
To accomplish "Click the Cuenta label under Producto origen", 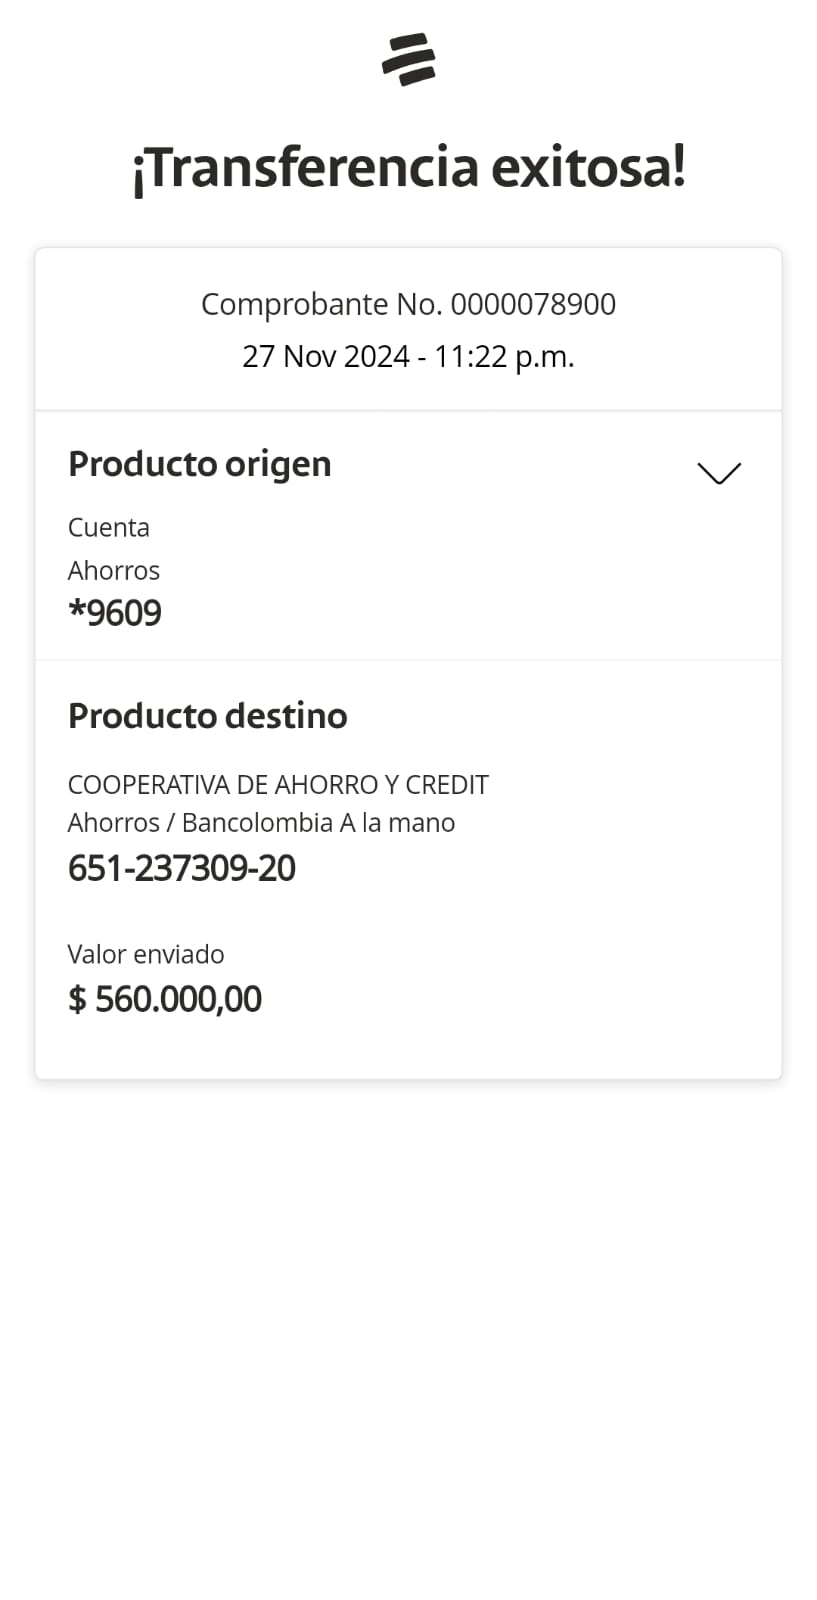I will 108,527.
